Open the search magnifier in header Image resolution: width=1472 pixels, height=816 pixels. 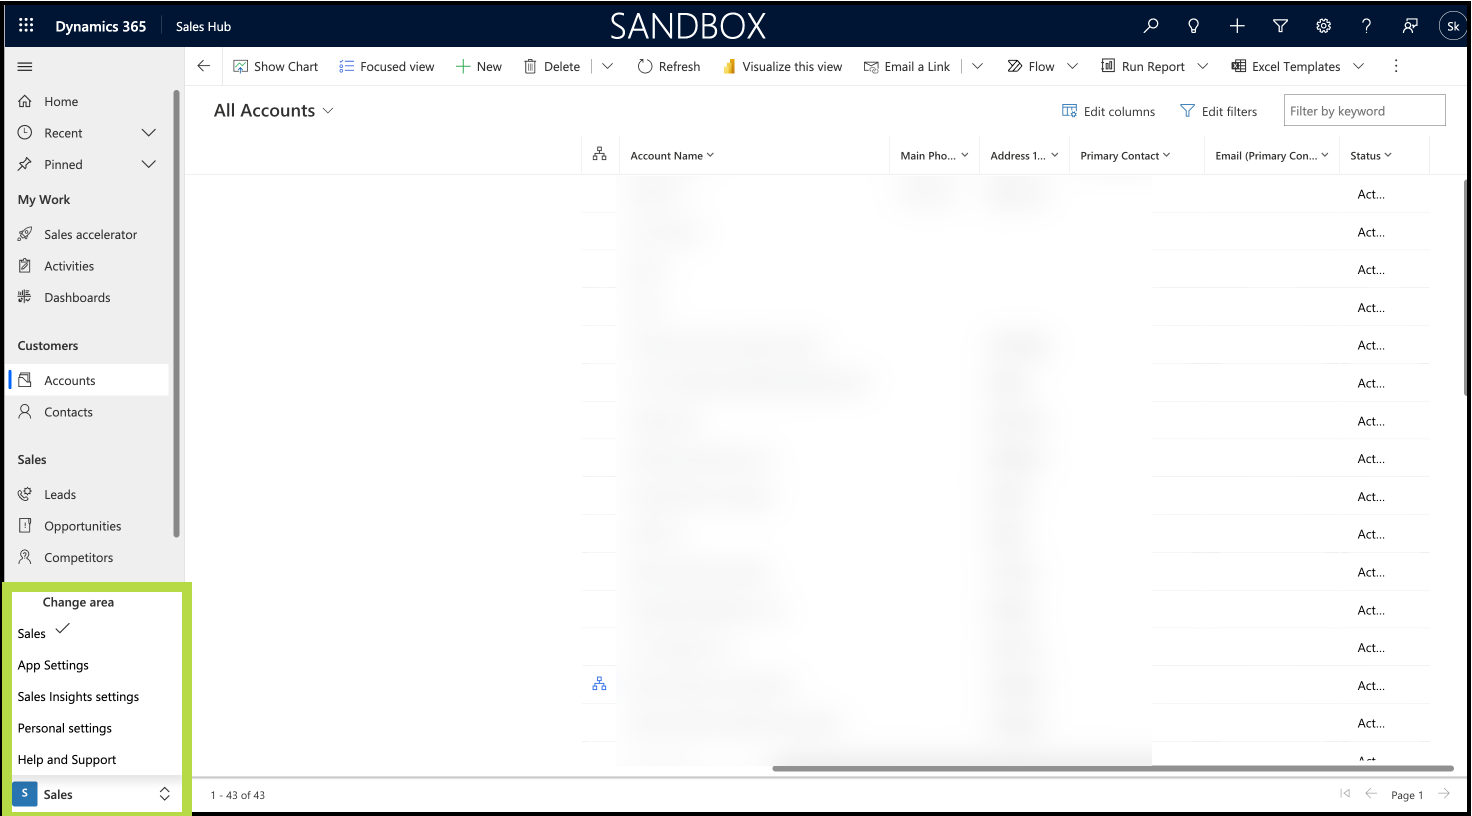point(1151,26)
